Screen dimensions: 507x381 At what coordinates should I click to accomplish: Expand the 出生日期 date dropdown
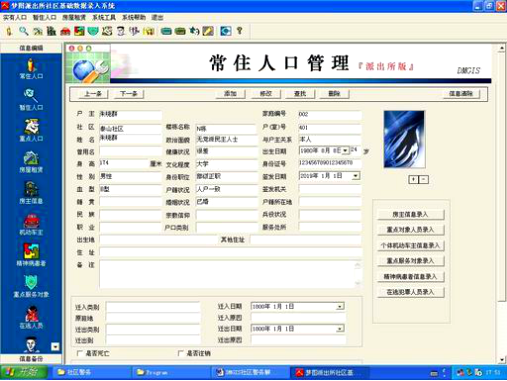click(x=345, y=151)
